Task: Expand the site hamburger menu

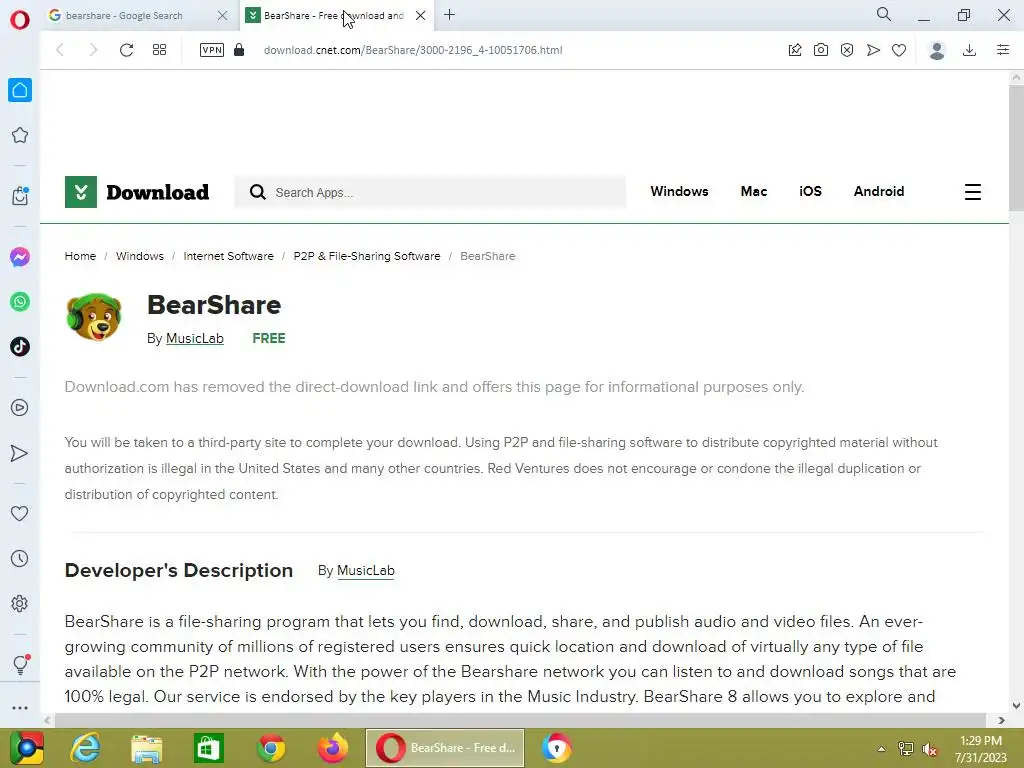Action: point(972,192)
